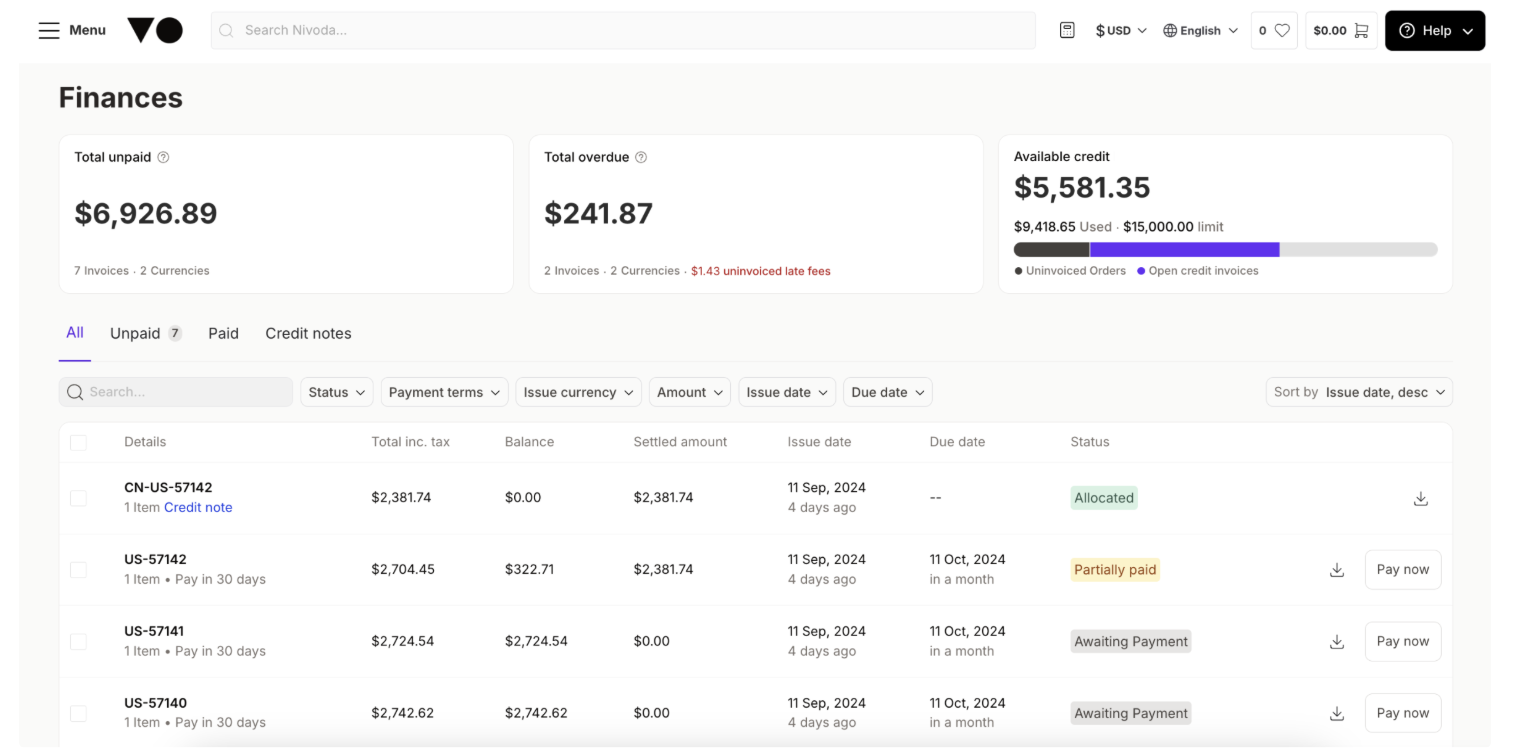The width and height of the screenshot is (1514, 756).
Task: Download the CN-US-57142 credit note
Action: coord(1420,498)
